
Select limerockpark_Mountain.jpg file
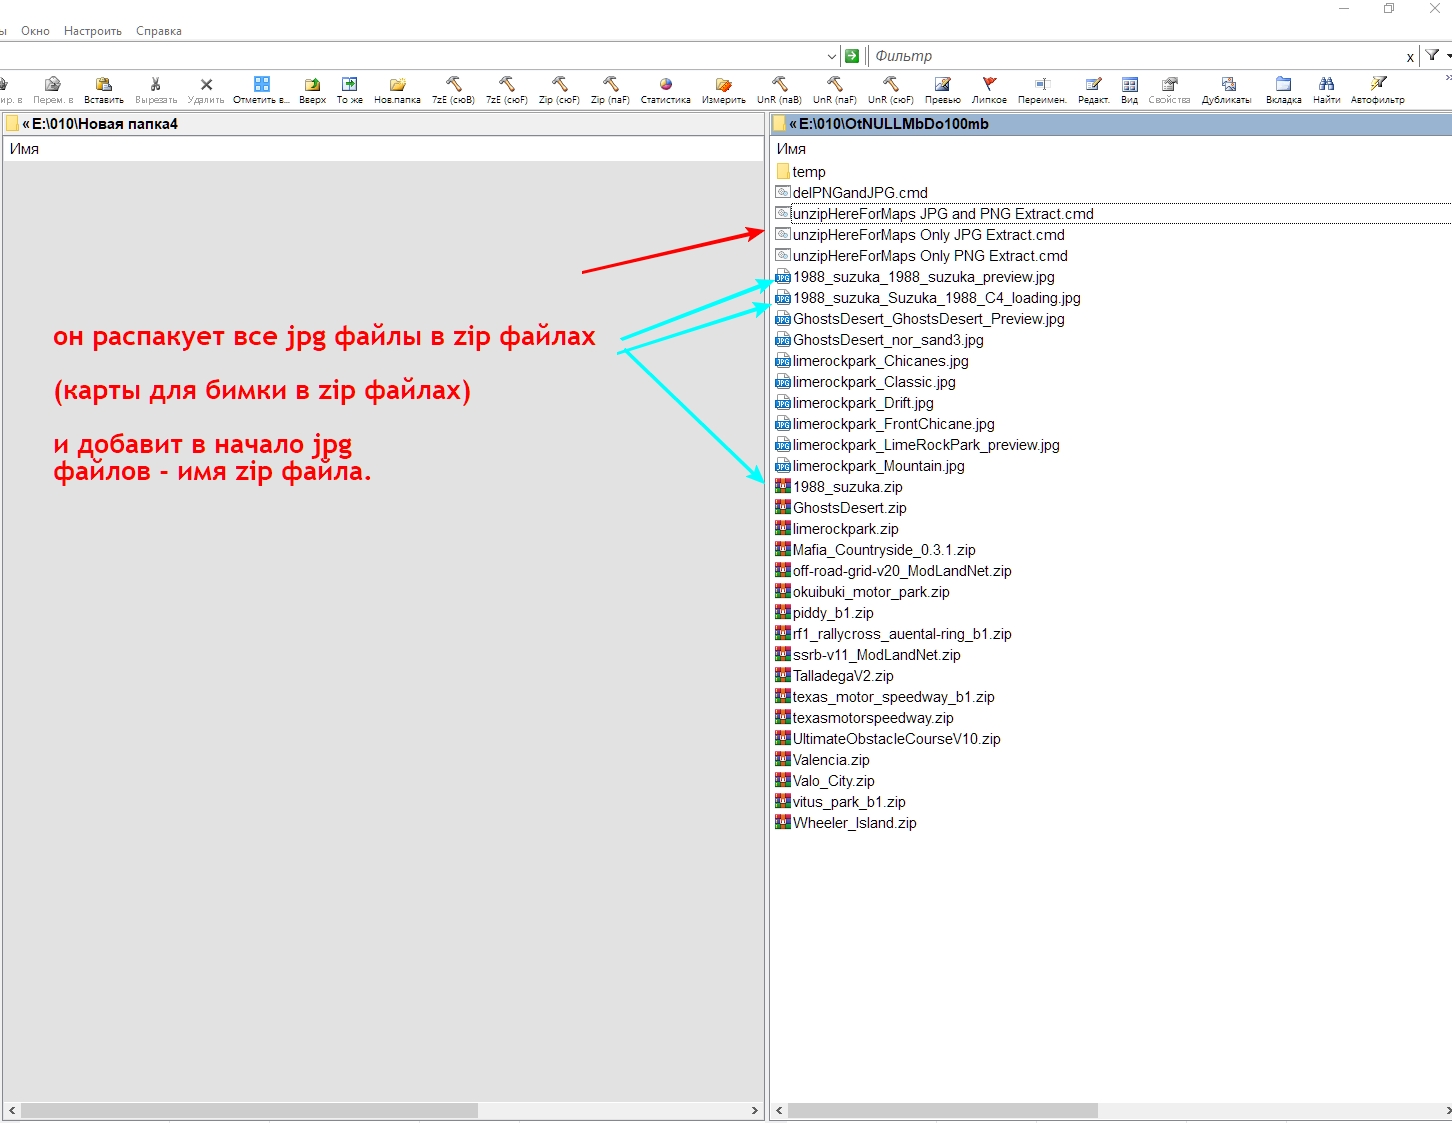[x=871, y=466]
